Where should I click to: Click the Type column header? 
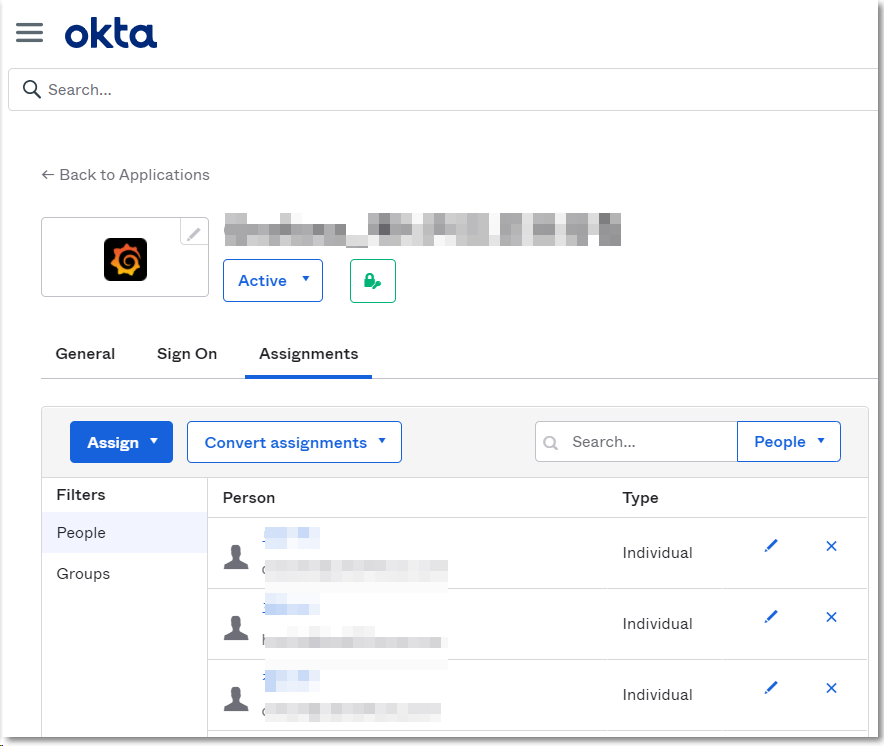(640, 498)
